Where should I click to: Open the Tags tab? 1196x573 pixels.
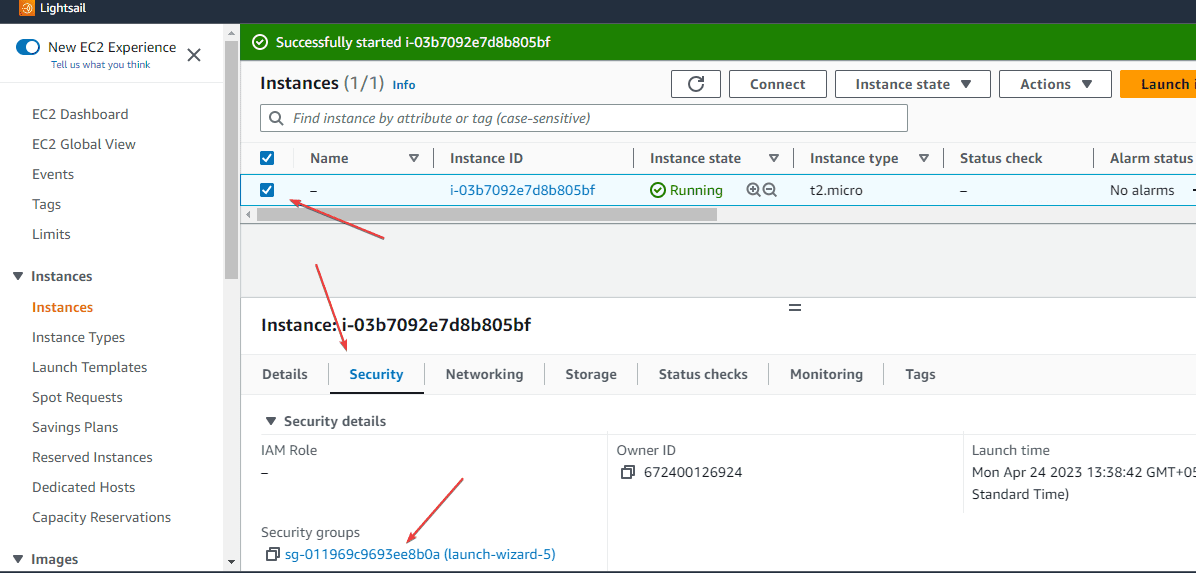click(921, 375)
